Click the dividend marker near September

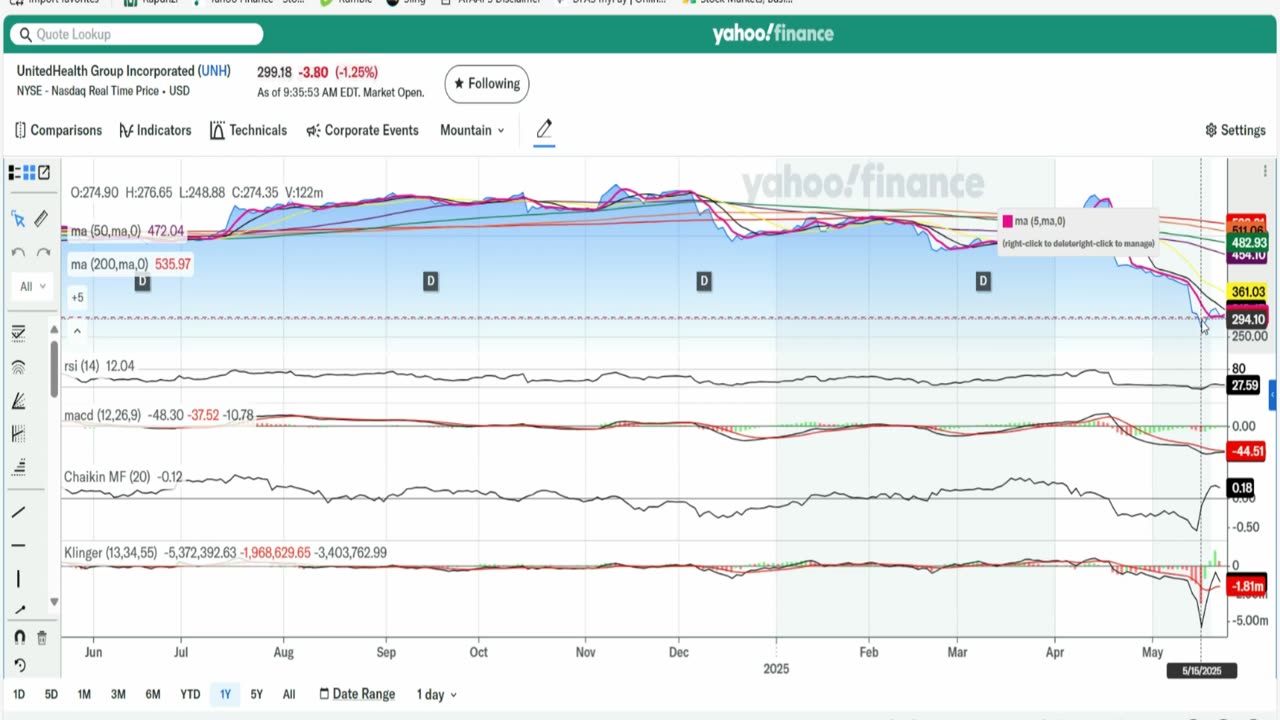(x=431, y=282)
